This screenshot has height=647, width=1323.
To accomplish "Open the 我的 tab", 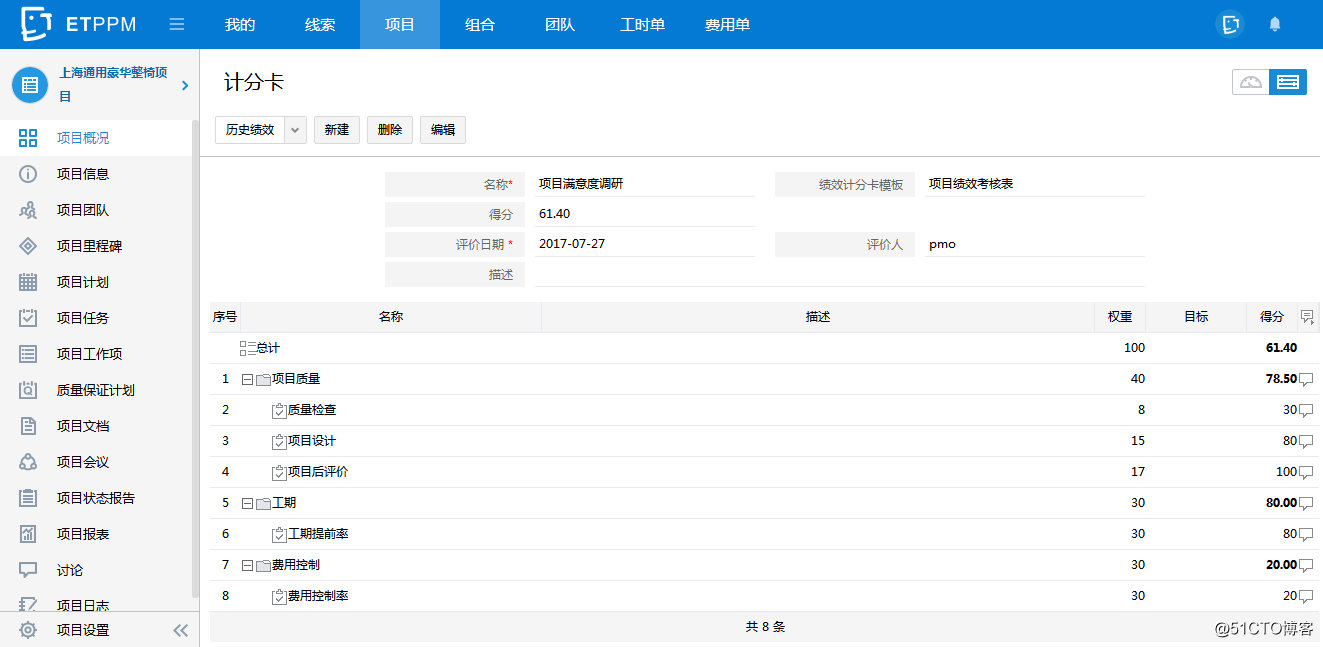I will (240, 24).
